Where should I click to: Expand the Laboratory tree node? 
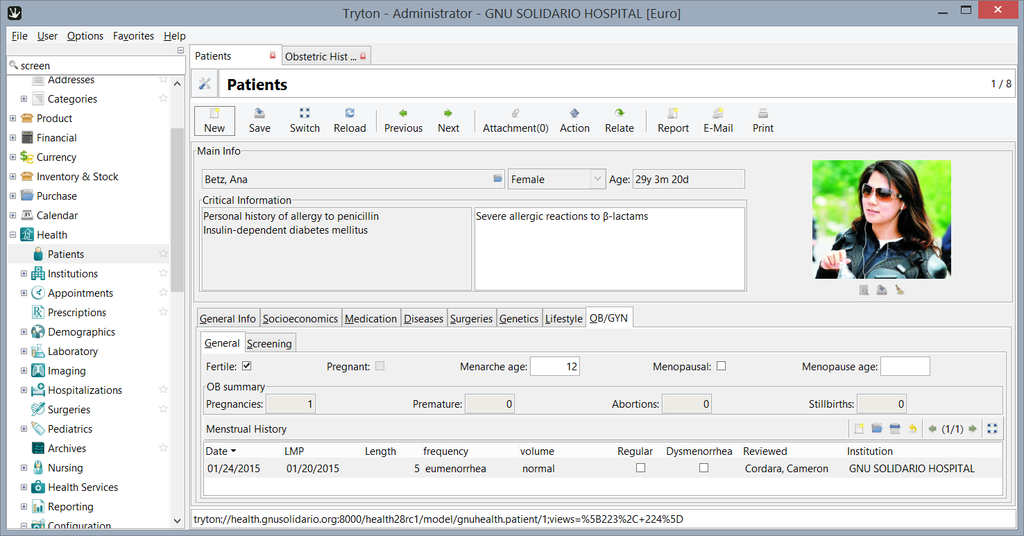[x=24, y=351]
